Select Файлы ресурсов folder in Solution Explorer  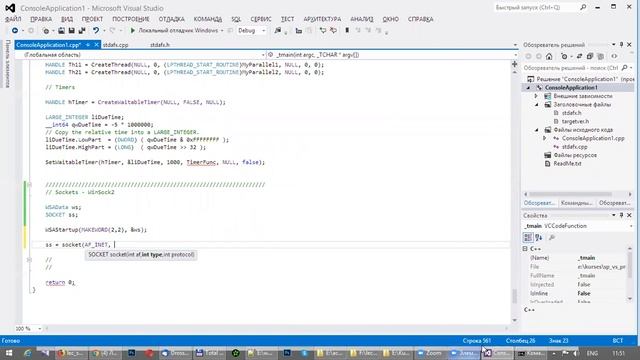tap(575, 155)
